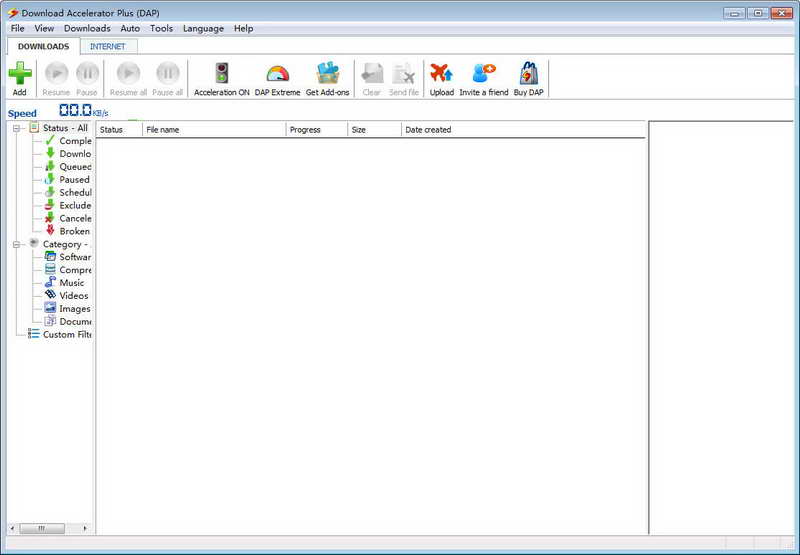Image resolution: width=800 pixels, height=555 pixels.
Task: Click the Upload airplane icon
Action: 441,73
